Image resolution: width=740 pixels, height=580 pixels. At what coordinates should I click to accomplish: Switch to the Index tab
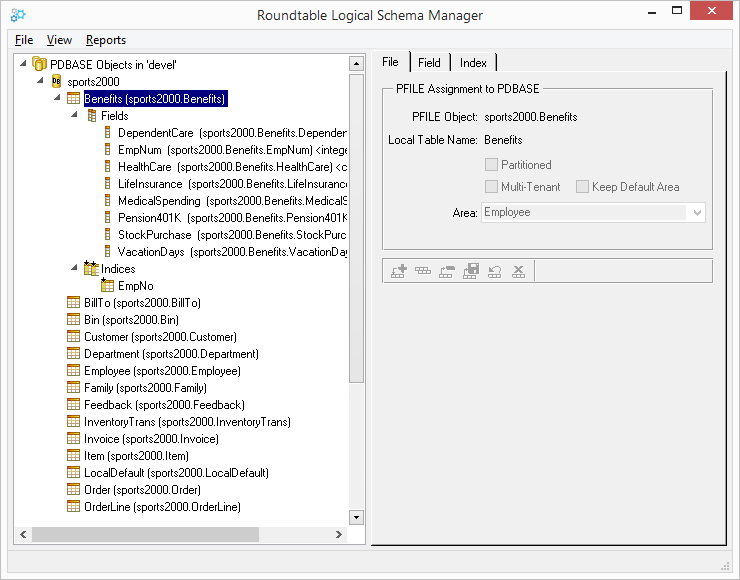[473, 63]
